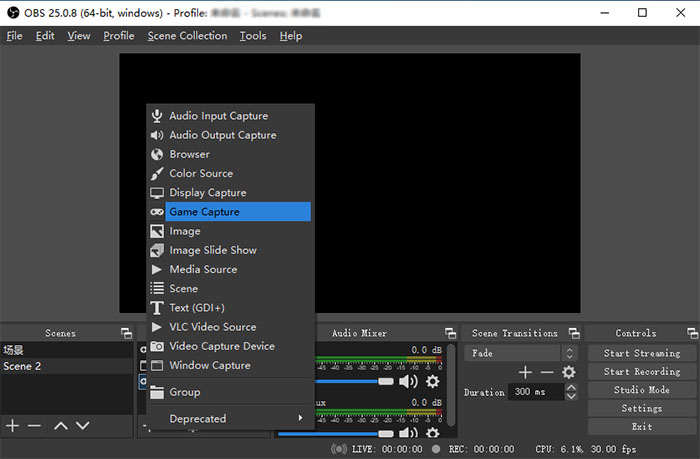Image resolution: width=700 pixels, height=459 pixels.
Task: Open the Edit menu
Action: click(45, 36)
